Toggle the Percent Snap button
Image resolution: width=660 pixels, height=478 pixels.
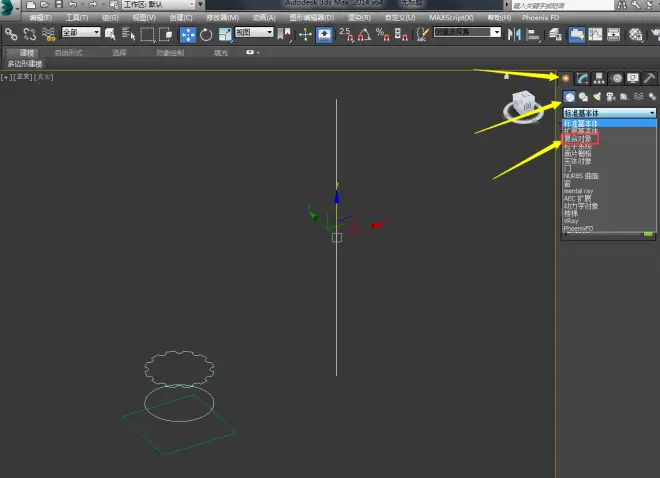click(x=383, y=34)
